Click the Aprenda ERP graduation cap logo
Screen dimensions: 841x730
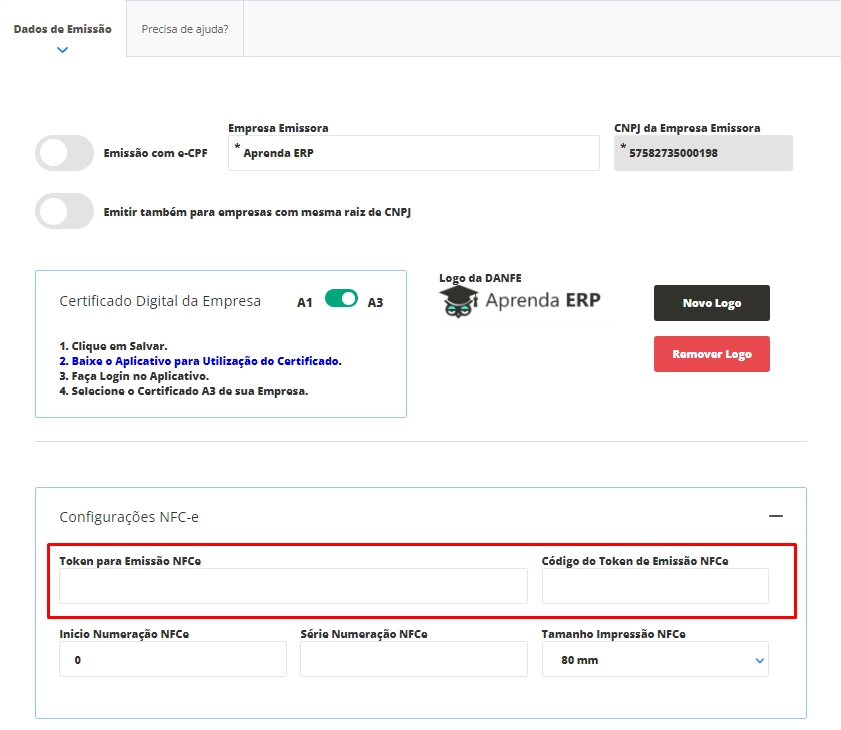point(459,300)
